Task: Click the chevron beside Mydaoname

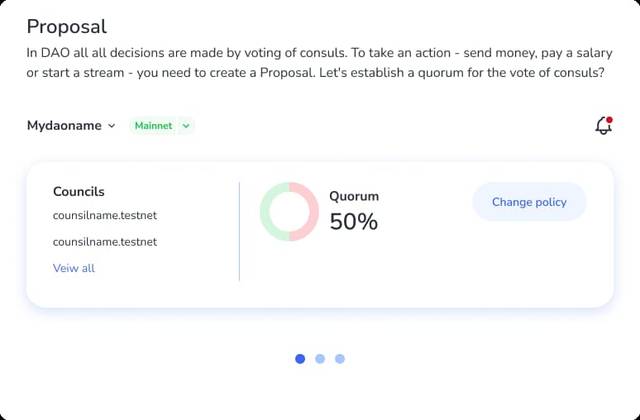Action: [112, 126]
